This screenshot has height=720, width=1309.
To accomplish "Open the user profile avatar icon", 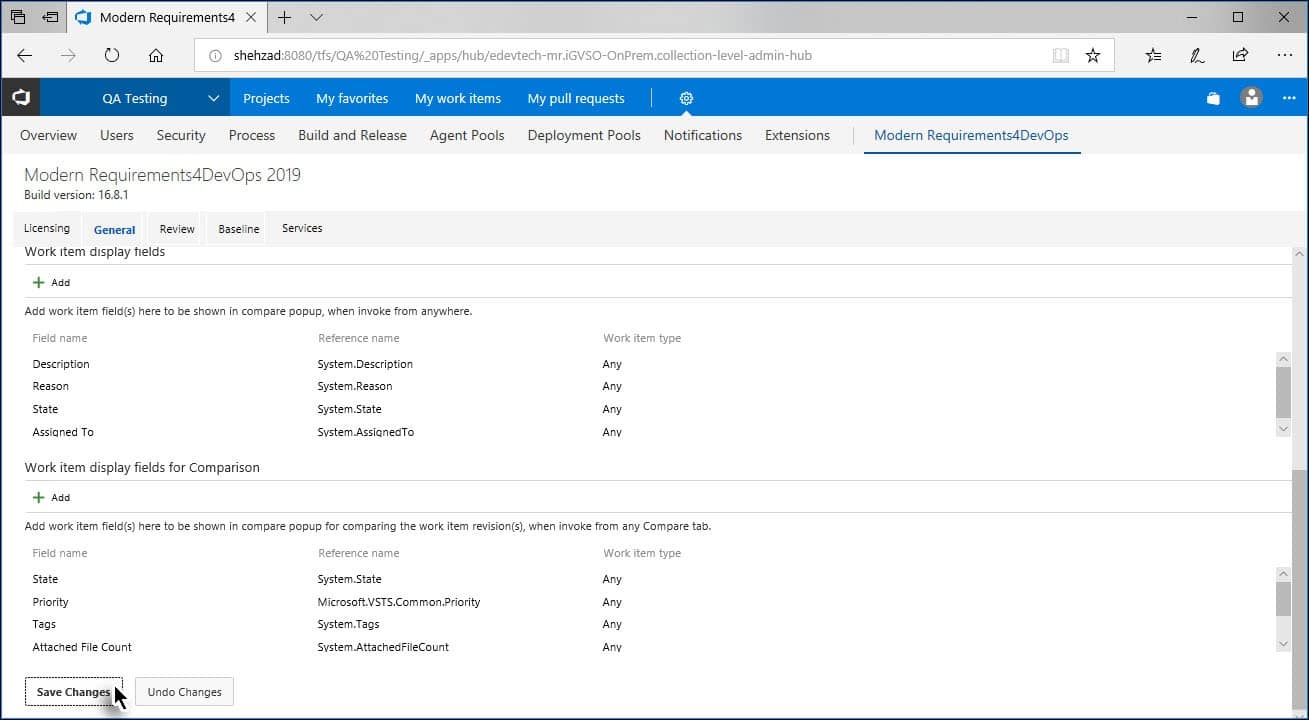I will point(1251,98).
